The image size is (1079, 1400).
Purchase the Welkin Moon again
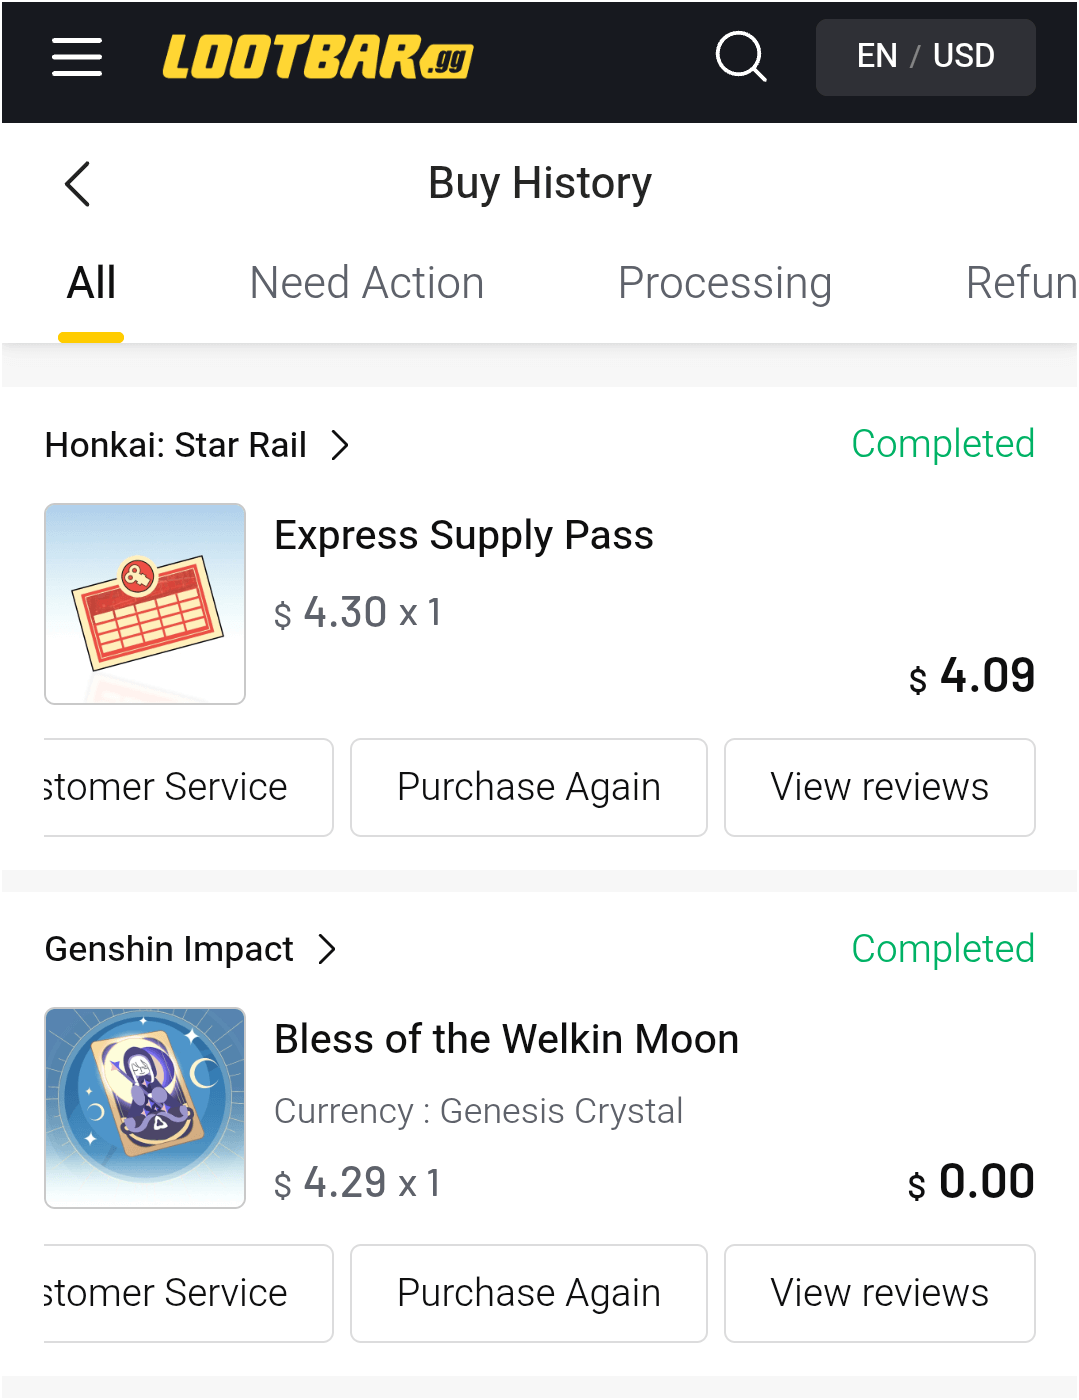click(528, 1293)
